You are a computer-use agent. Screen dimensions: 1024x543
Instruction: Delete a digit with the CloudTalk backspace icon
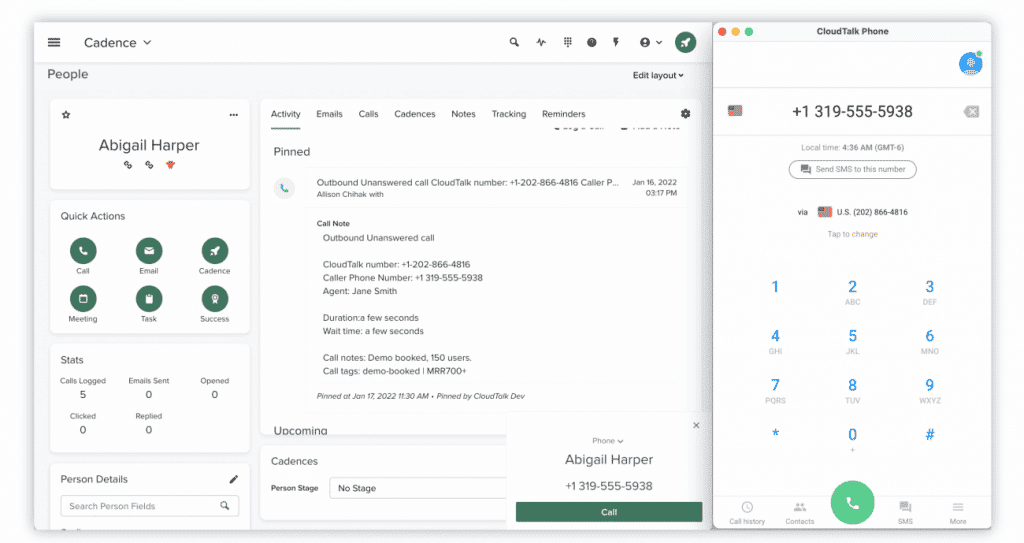[971, 112]
